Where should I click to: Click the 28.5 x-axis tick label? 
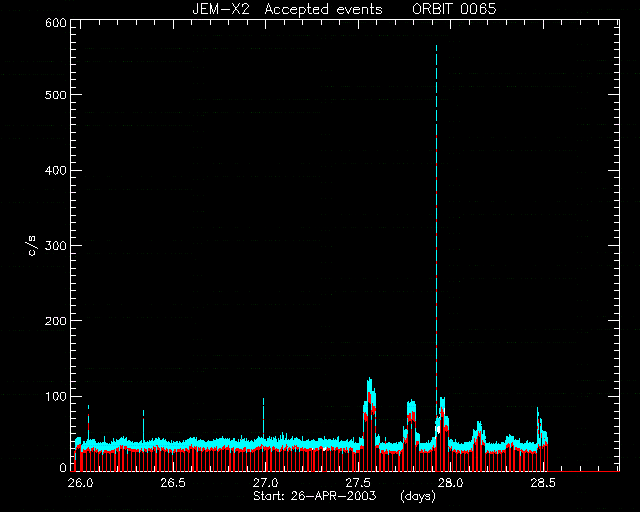click(x=543, y=483)
